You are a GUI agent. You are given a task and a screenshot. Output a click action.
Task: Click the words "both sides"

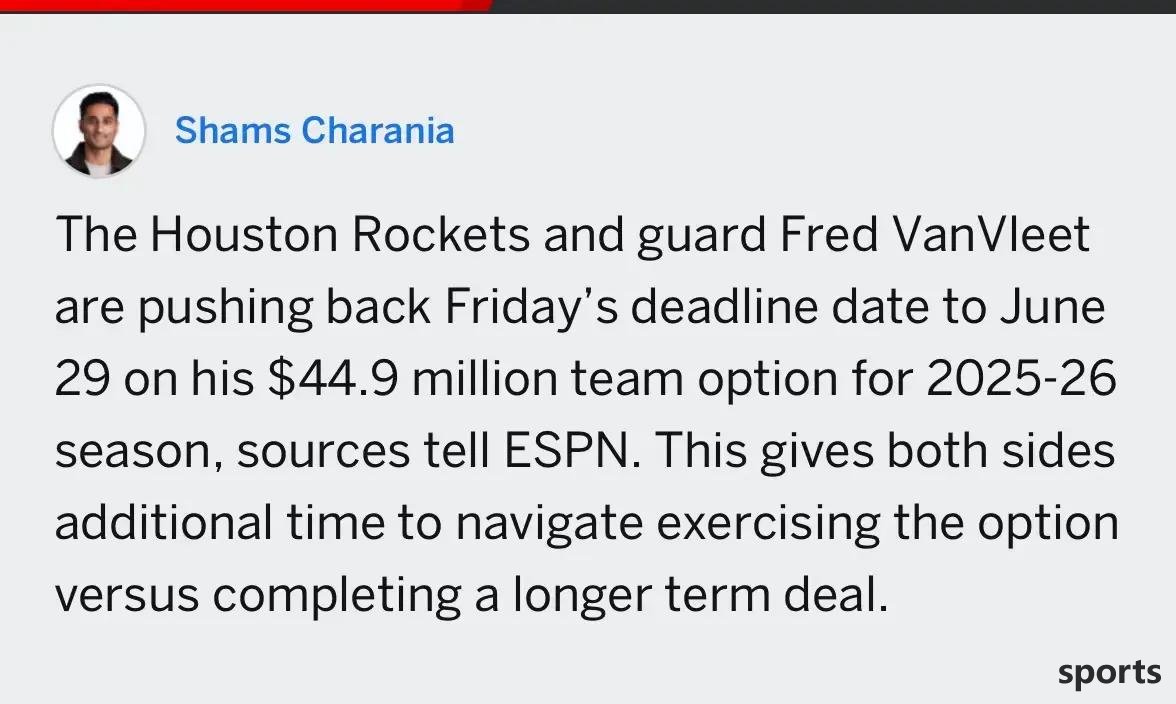(1000, 451)
